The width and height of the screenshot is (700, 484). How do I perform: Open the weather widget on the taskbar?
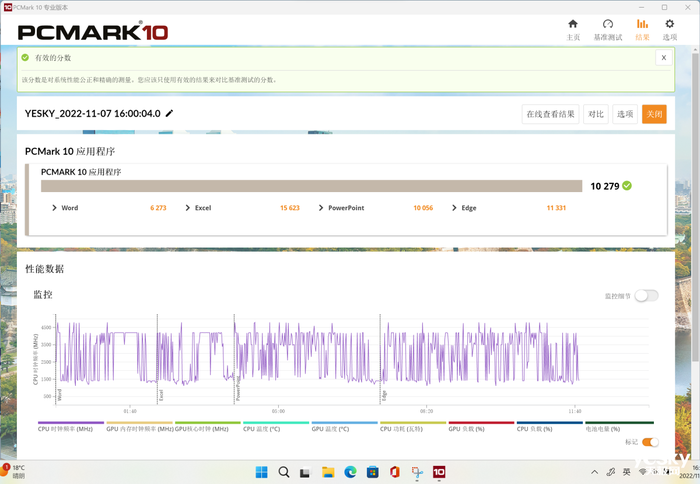pyautogui.click(x=13, y=471)
